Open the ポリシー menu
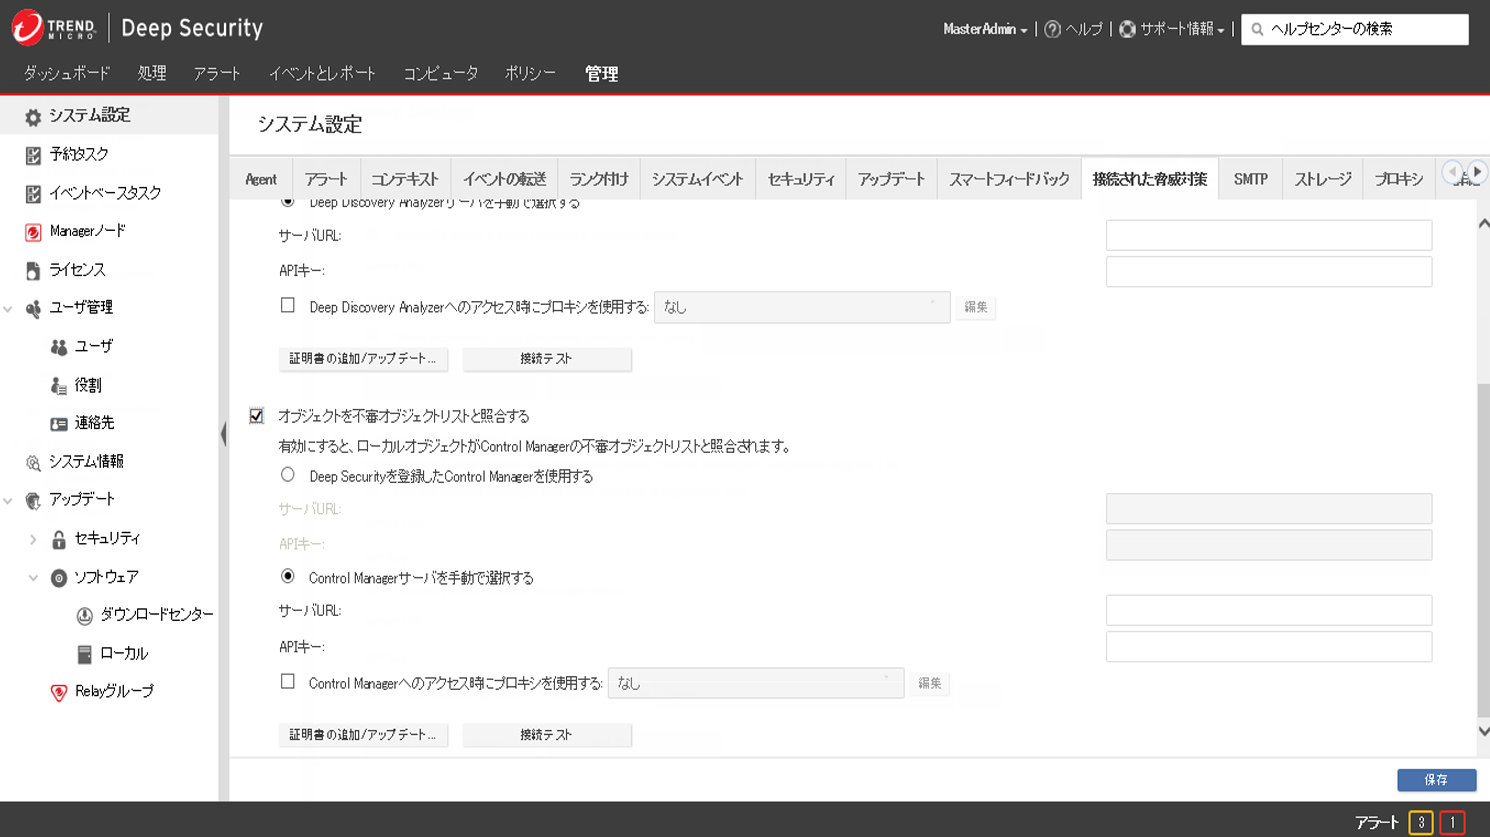The height and width of the screenshot is (837, 1490). coord(530,74)
